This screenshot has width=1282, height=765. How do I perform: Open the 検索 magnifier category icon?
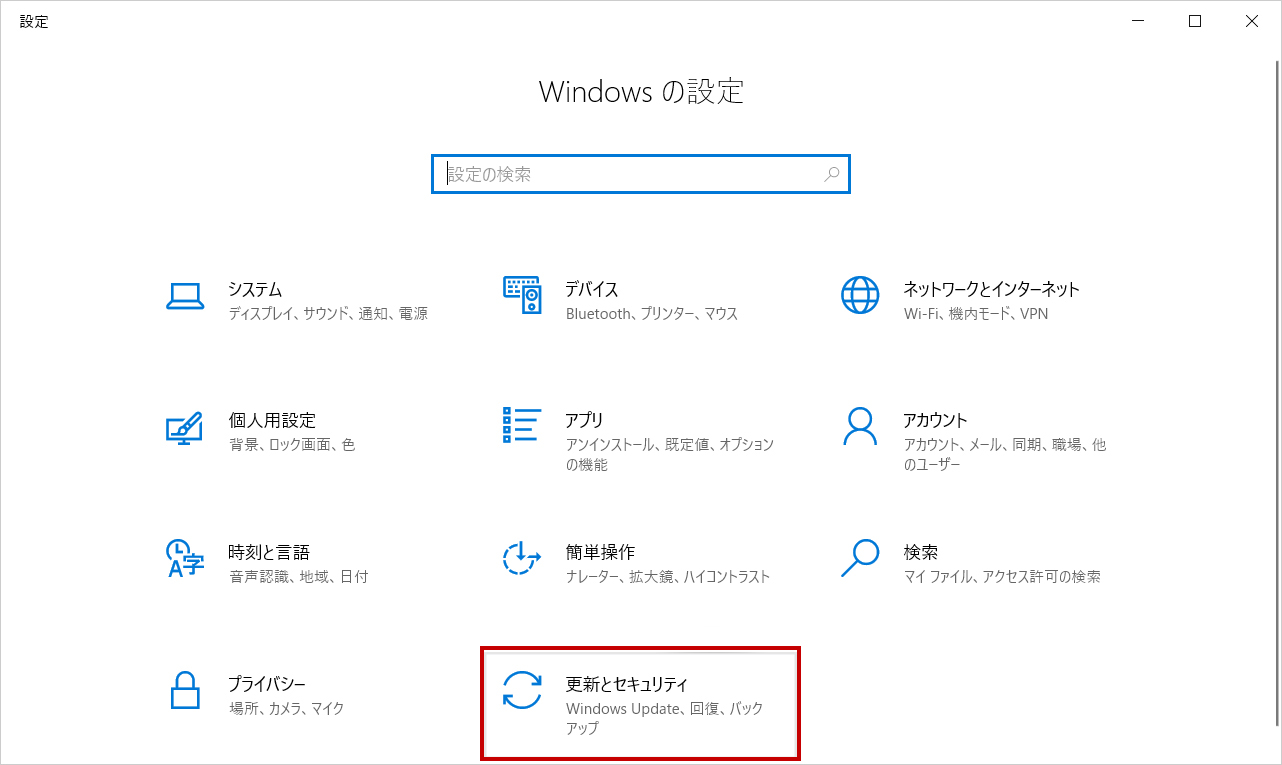pos(860,558)
